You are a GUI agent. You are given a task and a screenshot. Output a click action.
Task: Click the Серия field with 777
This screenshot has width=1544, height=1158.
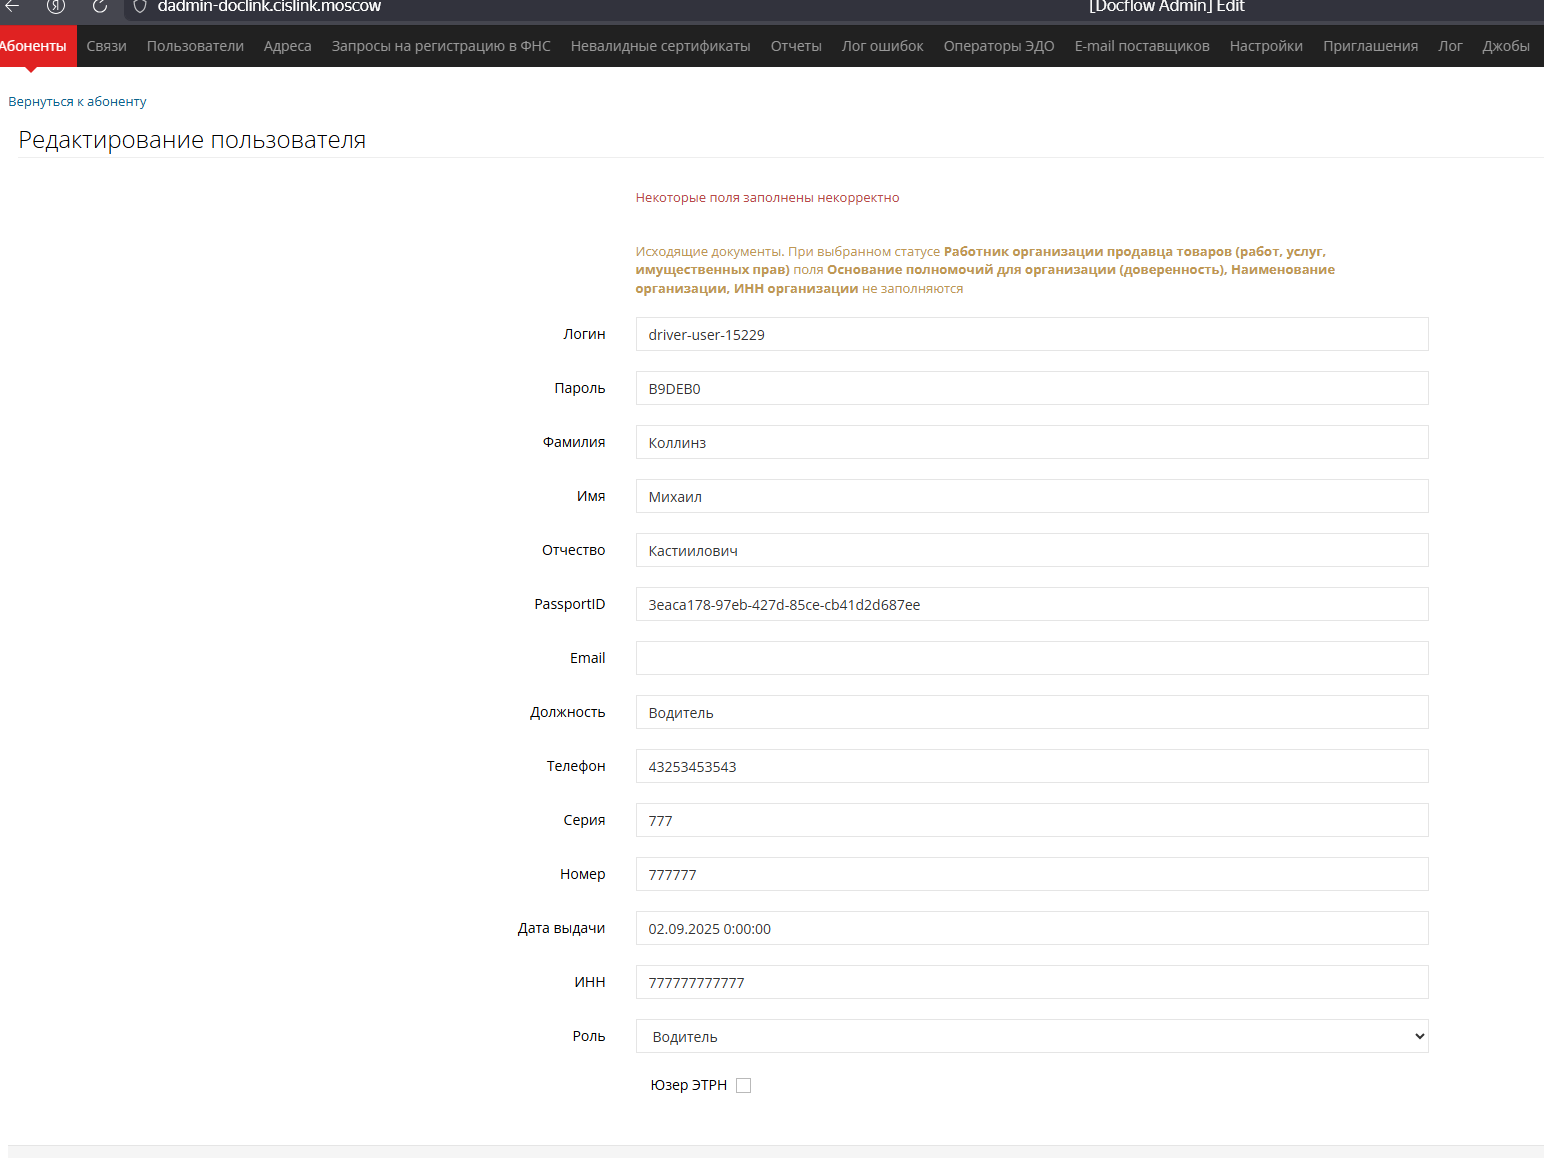coord(1032,820)
